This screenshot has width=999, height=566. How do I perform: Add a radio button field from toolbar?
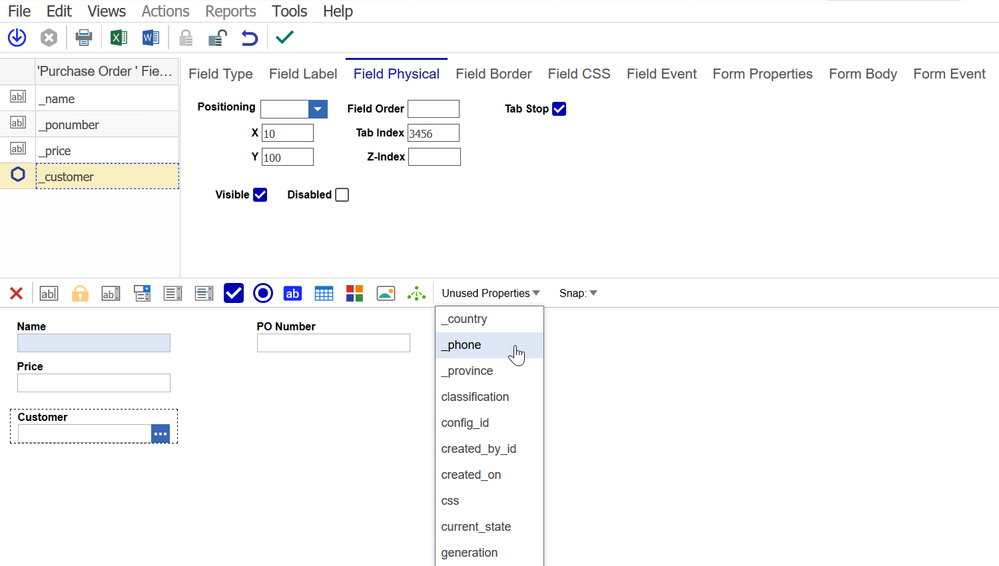tap(263, 293)
